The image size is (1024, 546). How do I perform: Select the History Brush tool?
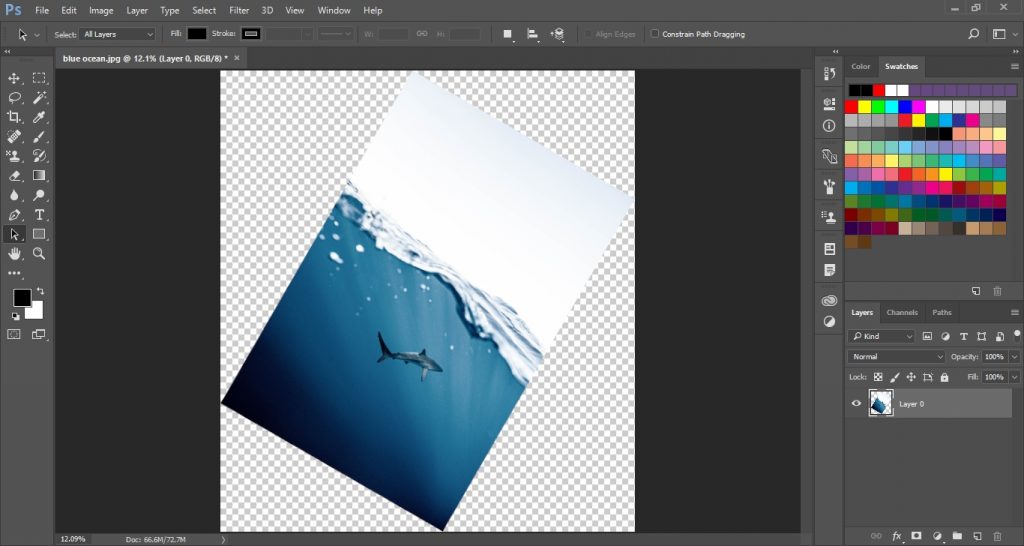(x=39, y=156)
